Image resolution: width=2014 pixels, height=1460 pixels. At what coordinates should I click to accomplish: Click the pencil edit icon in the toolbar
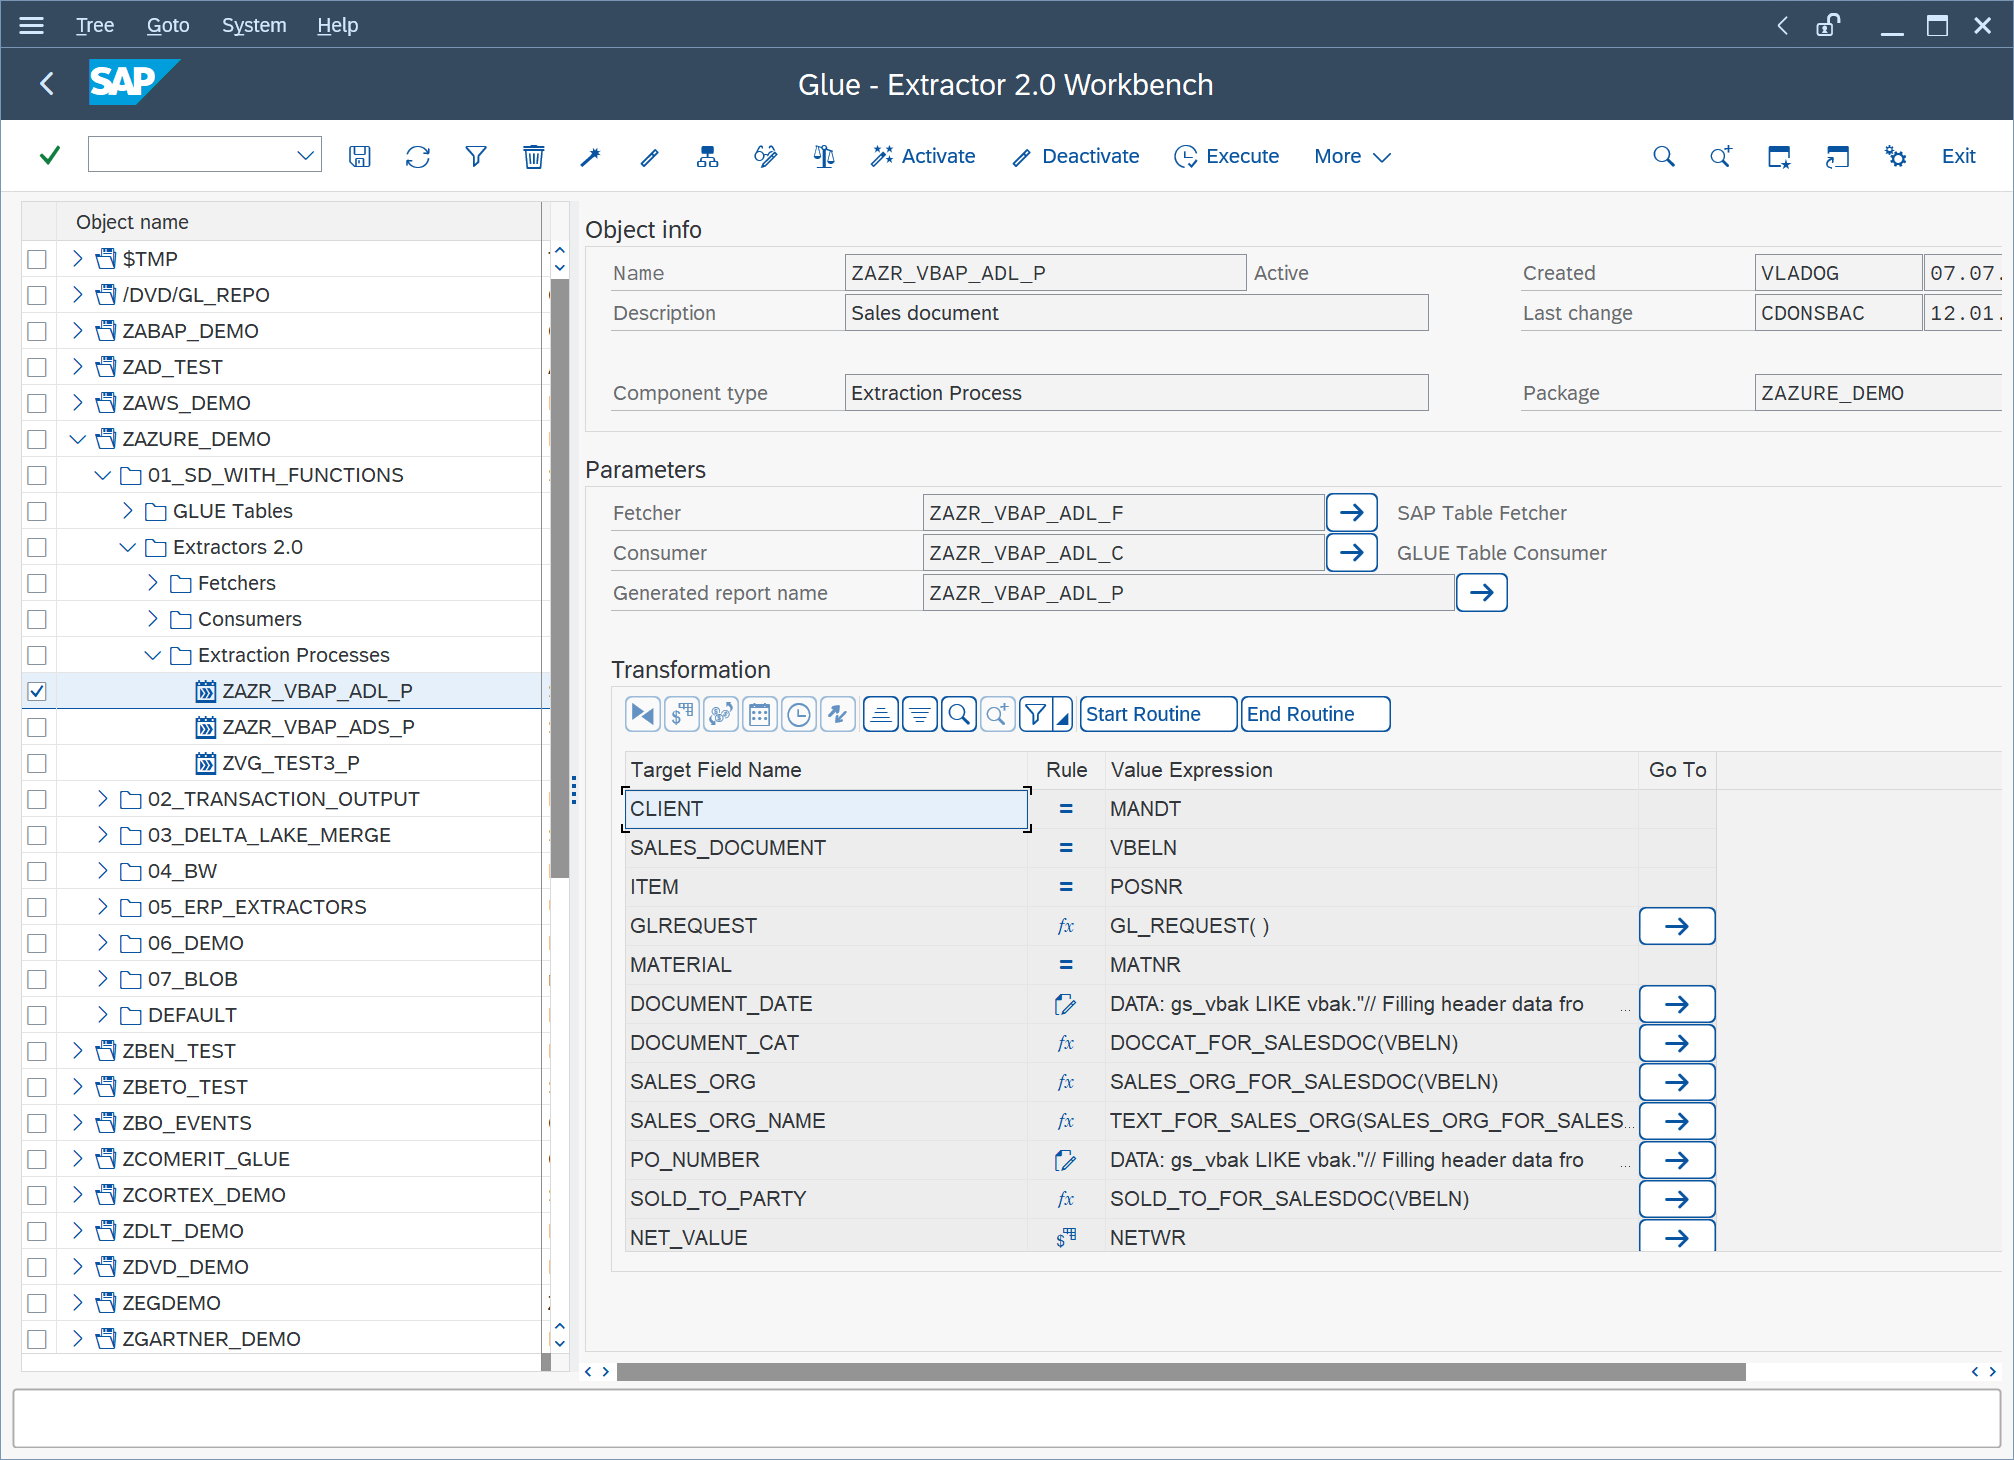(650, 157)
